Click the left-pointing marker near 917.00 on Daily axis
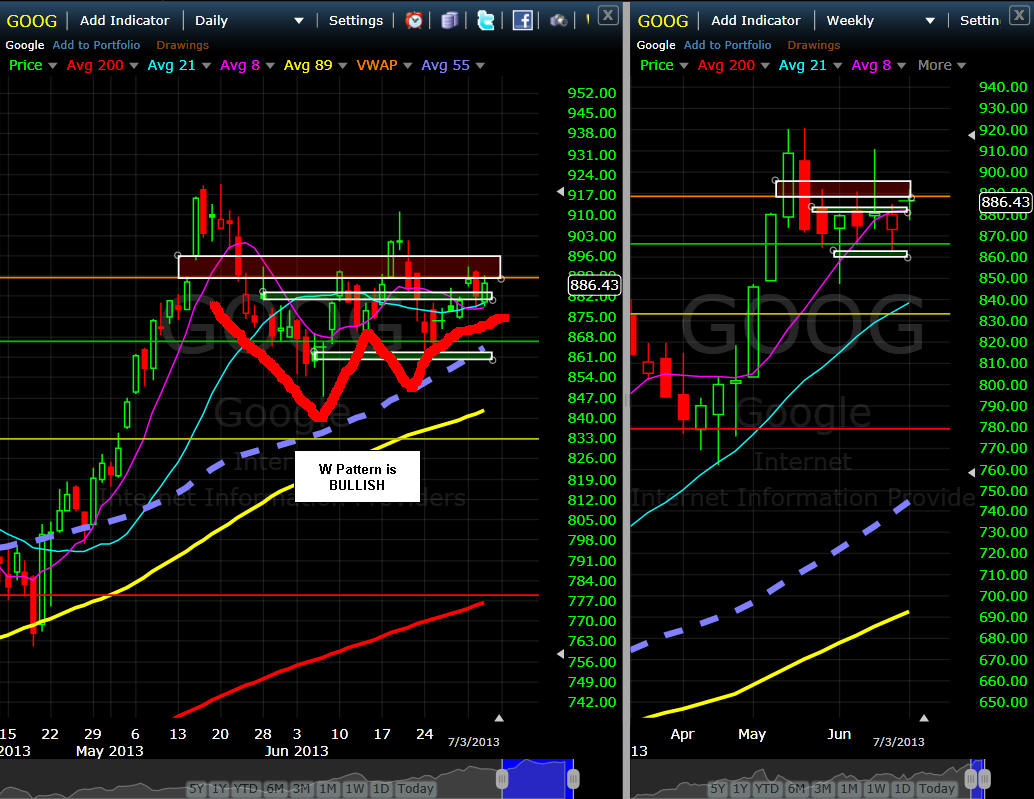This screenshot has width=1034, height=799. (561, 192)
